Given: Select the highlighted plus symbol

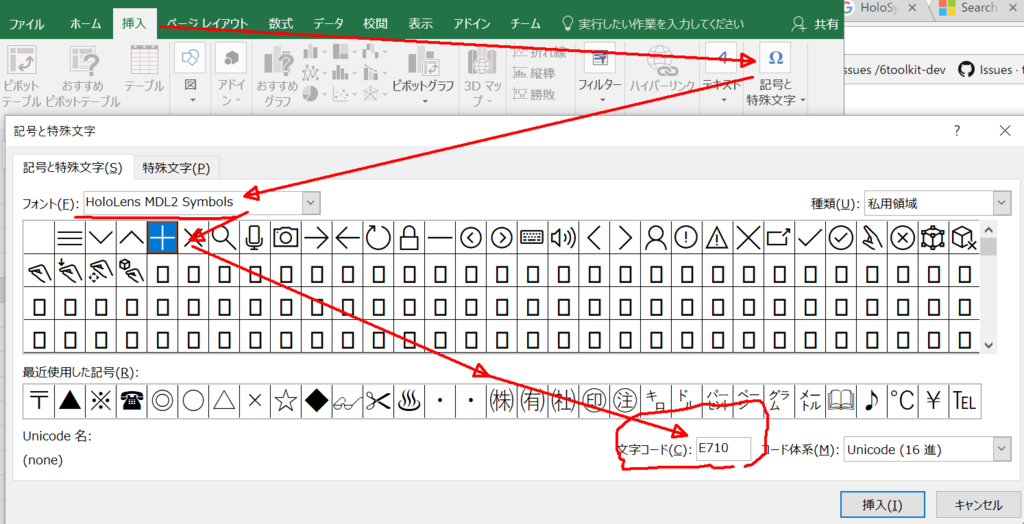Looking at the screenshot, I should (163, 238).
